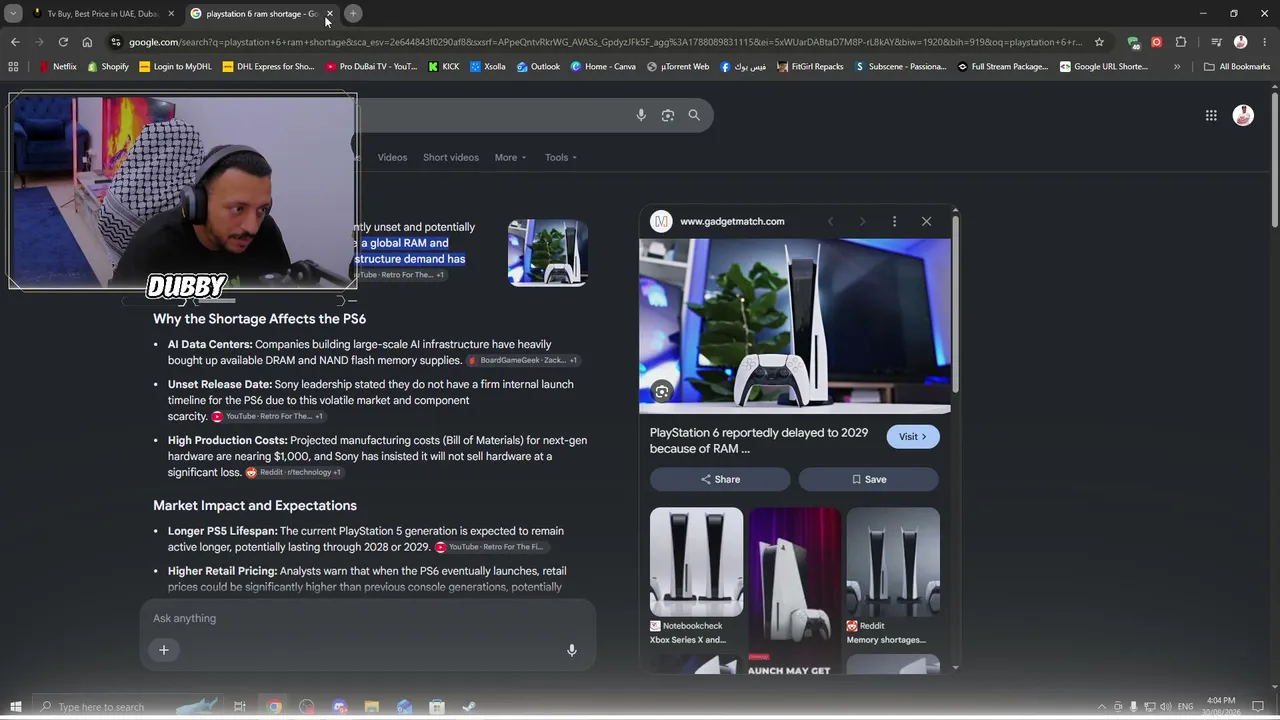
Task: Open the Google apps grid
Action: 1211,116
